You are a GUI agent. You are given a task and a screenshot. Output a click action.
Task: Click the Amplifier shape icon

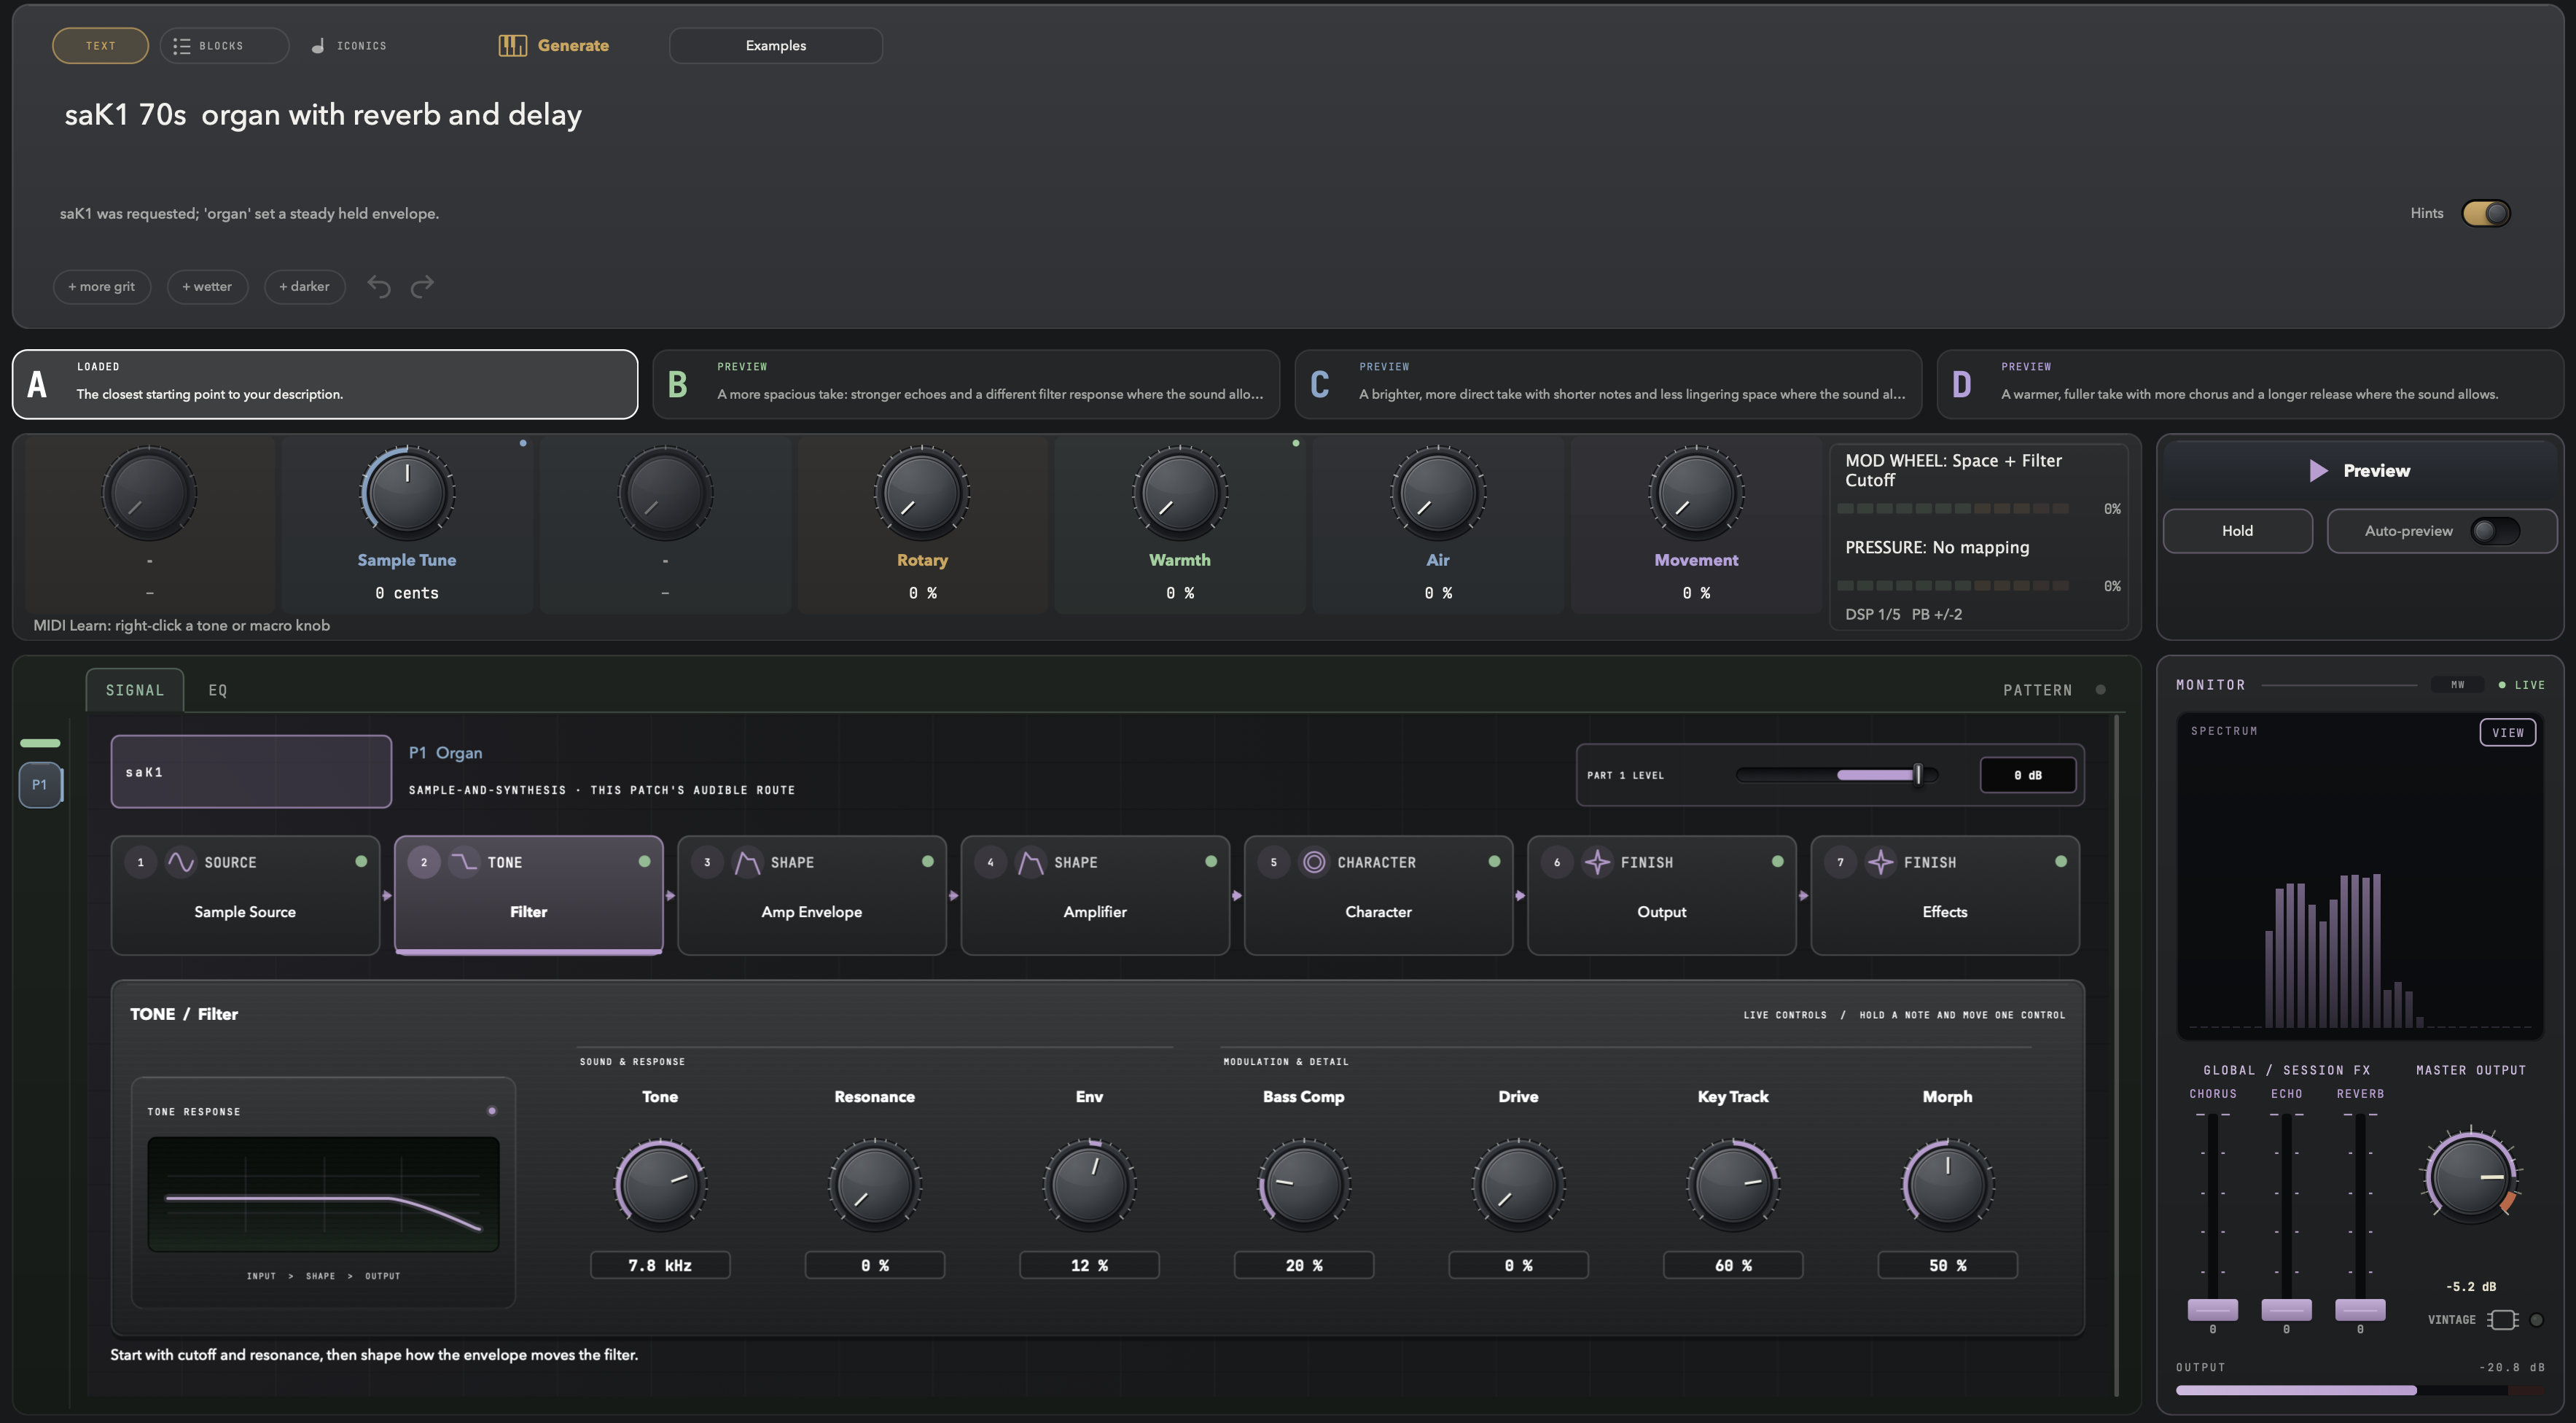point(1030,862)
